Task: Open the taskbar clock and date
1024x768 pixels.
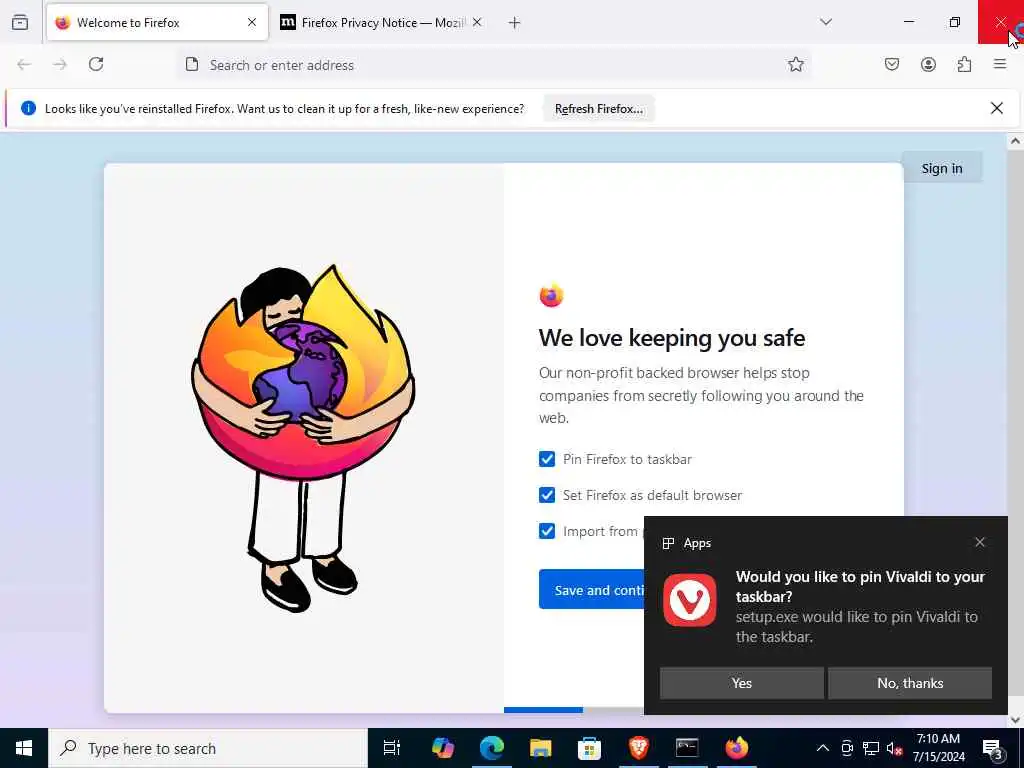Action: [x=938, y=748]
